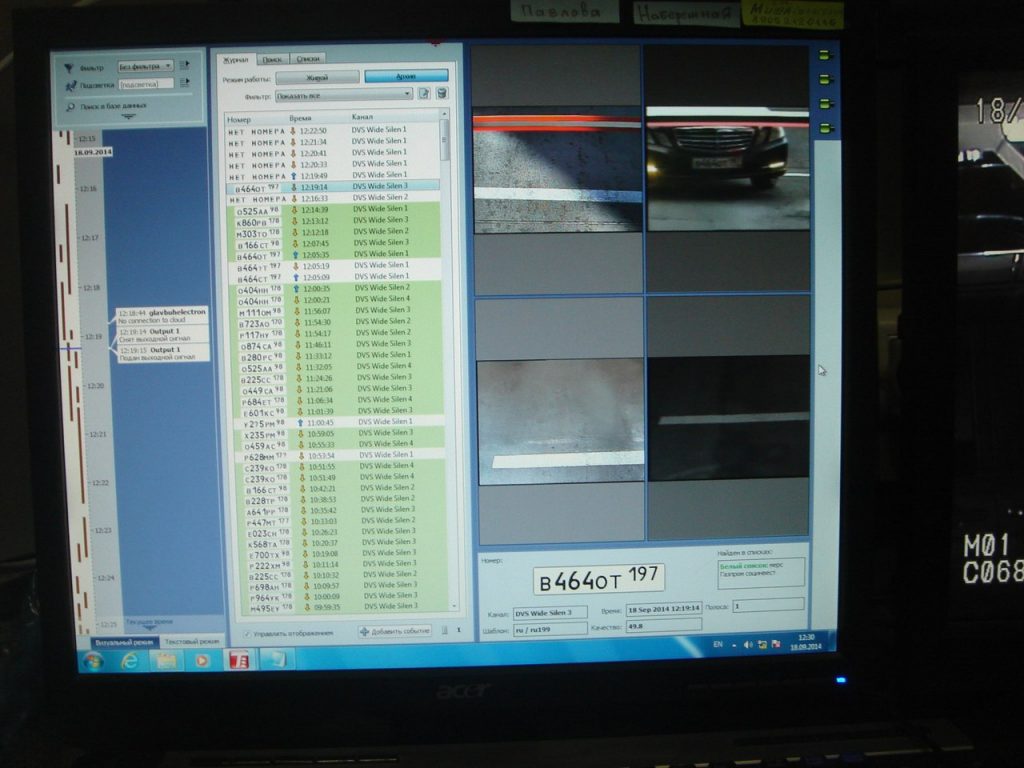
Task: Switch to the Поиск tab
Action: tap(272, 59)
